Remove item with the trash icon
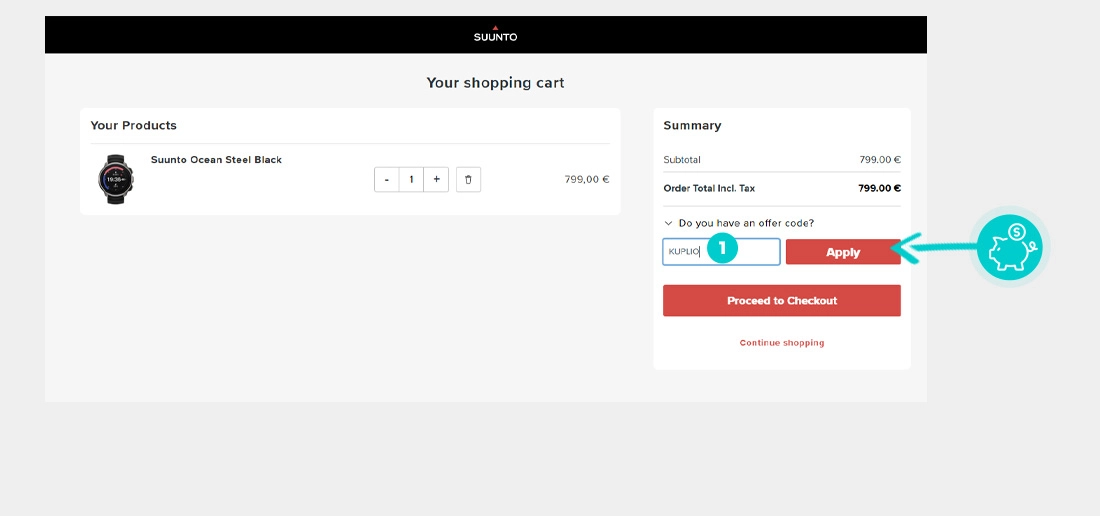 (x=468, y=180)
